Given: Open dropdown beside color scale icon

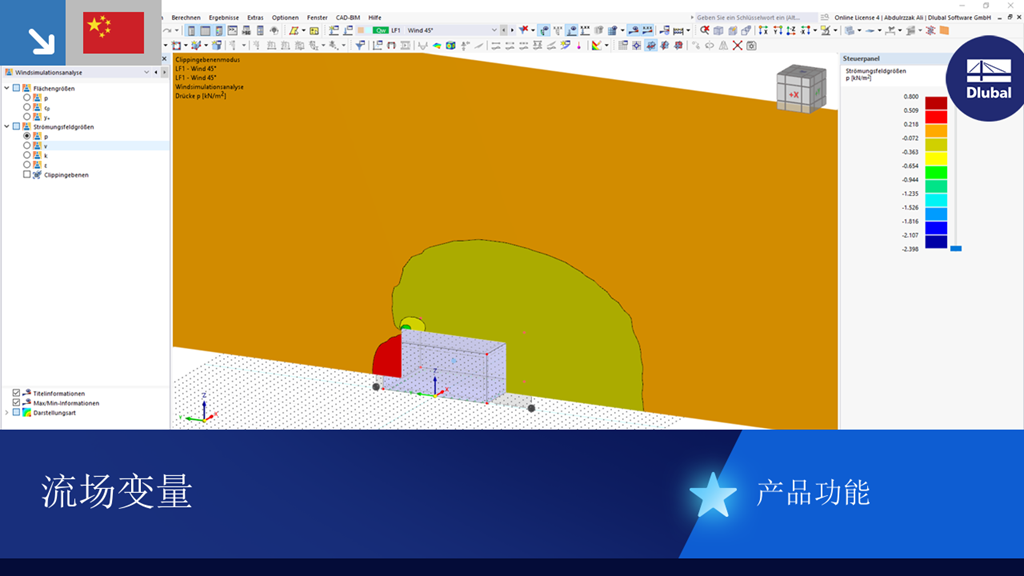Looking at the screenshot, I should coord(607,46).
